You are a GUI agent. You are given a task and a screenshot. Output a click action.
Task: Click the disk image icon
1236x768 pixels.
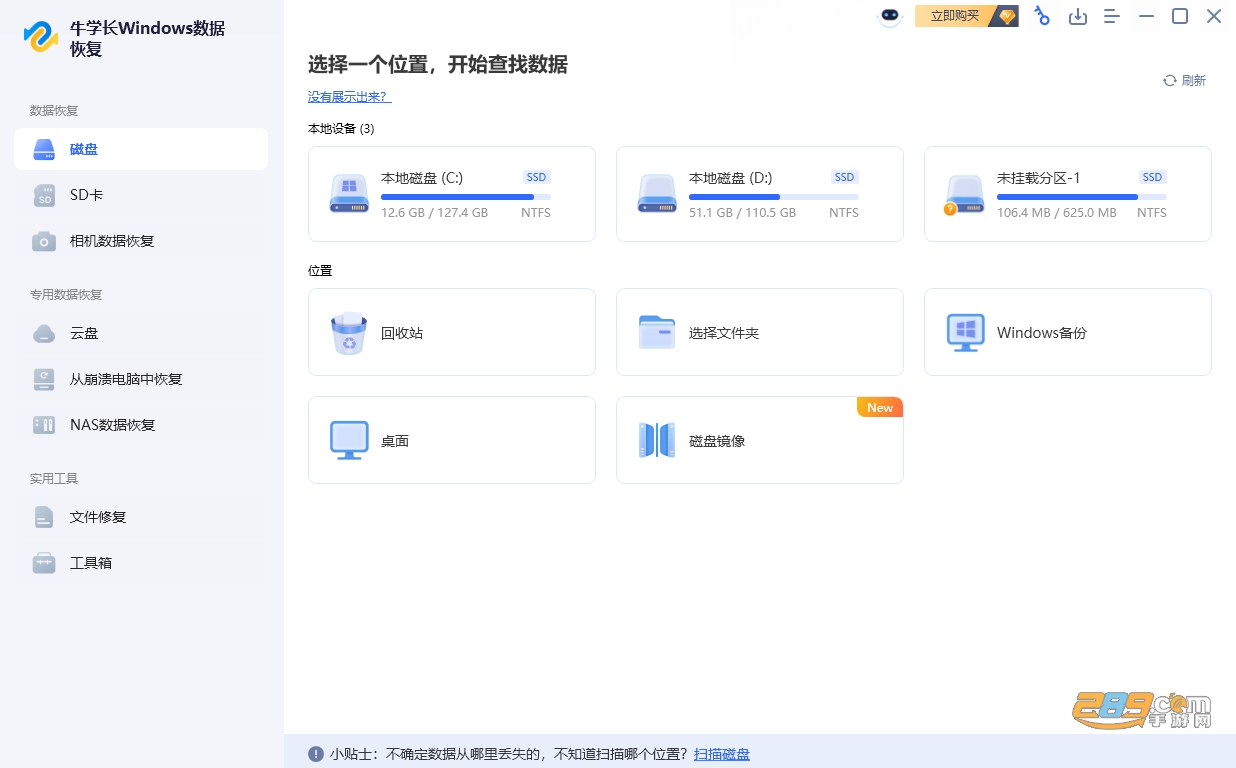(x=657, y=440)
